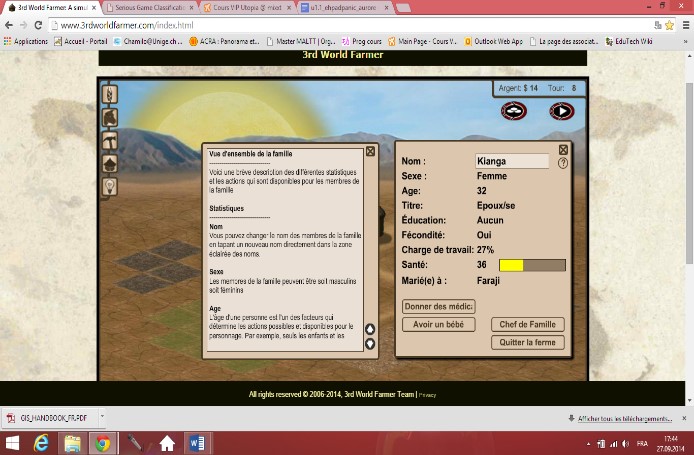Open the Accueil - Portail bookmark
The width and height of the screenshot is (694, 455).
pyautogui.click(x=81, y=41)
